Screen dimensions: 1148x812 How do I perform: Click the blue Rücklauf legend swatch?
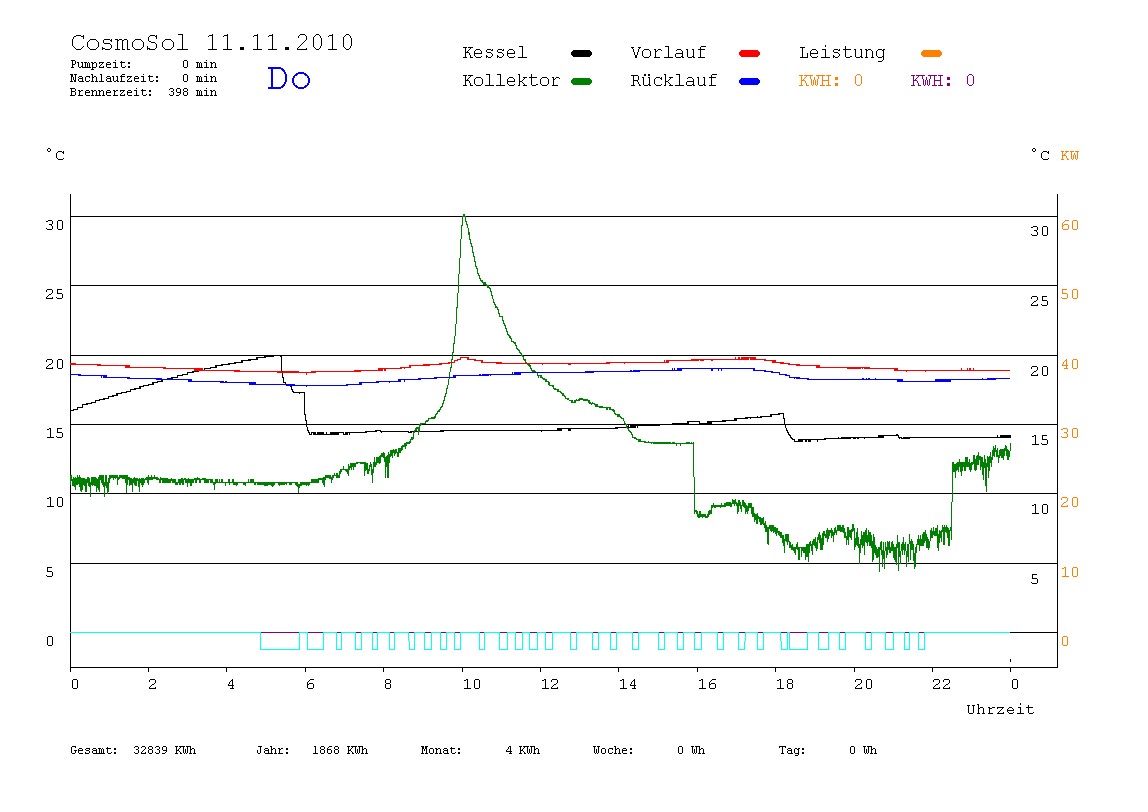pos(750,81)
